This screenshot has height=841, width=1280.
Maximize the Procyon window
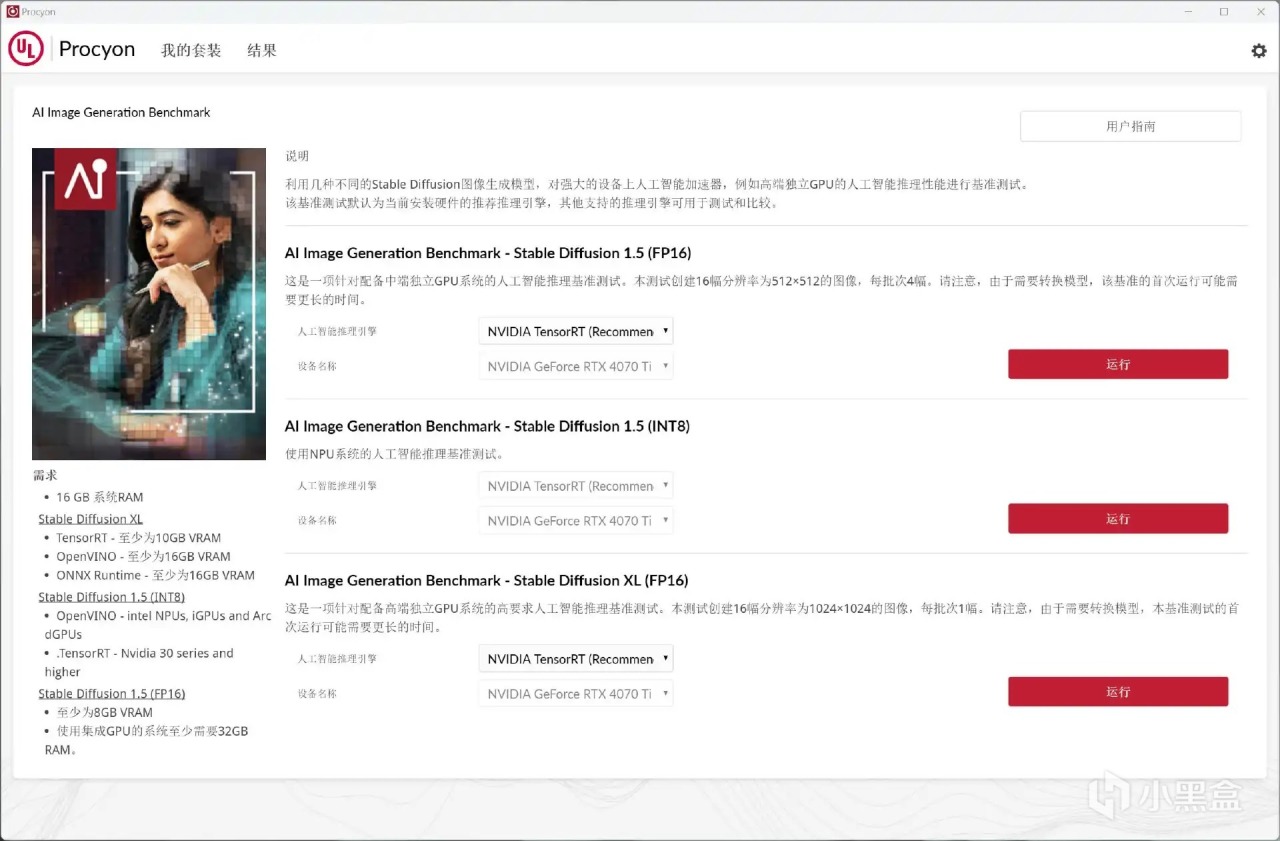pos(1224,11)
